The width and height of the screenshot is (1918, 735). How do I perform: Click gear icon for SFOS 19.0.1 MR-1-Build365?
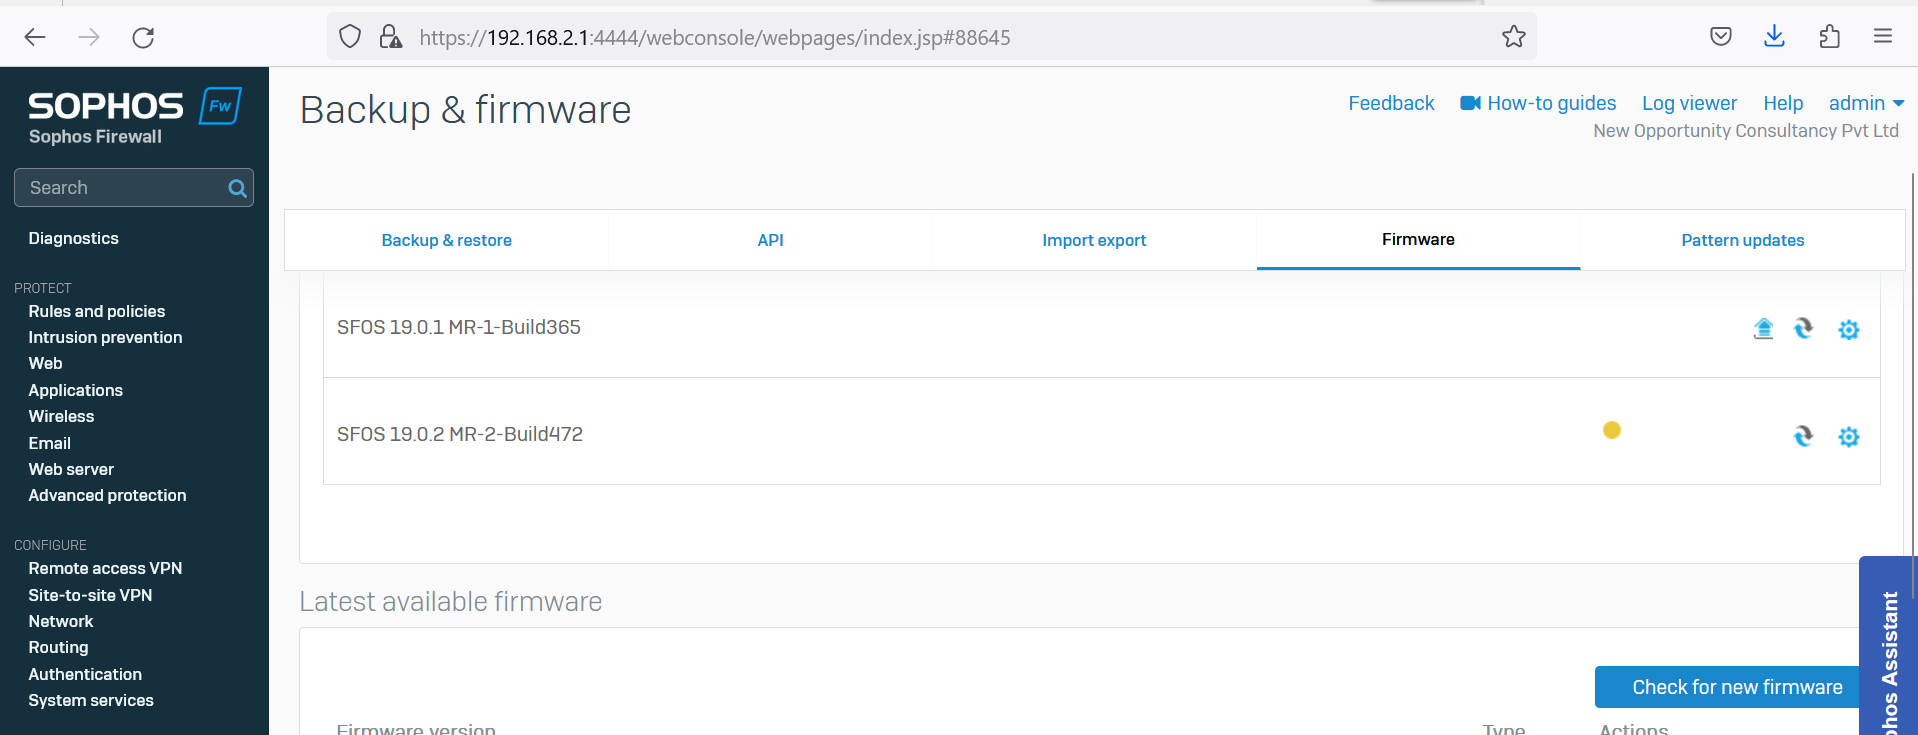(1848, 330)
